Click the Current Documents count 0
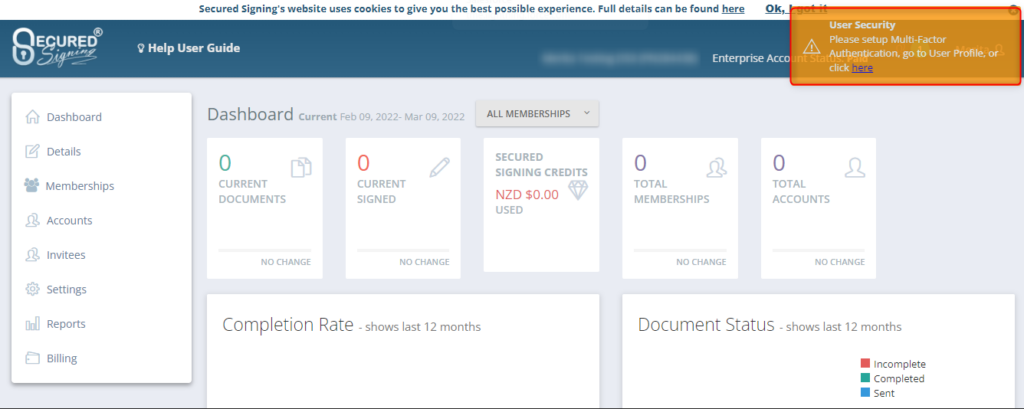 pos(225,162)
